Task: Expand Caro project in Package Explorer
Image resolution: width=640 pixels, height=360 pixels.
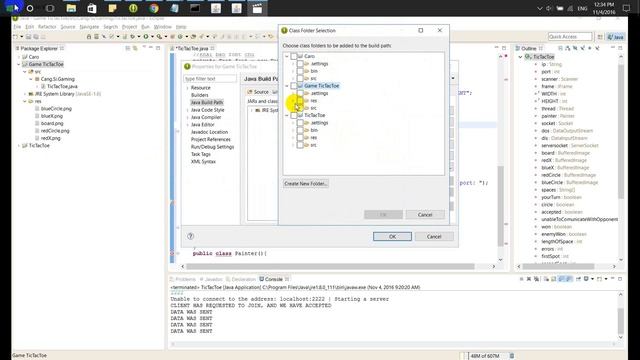Action: pyautogui.click(x=18, y=57)
